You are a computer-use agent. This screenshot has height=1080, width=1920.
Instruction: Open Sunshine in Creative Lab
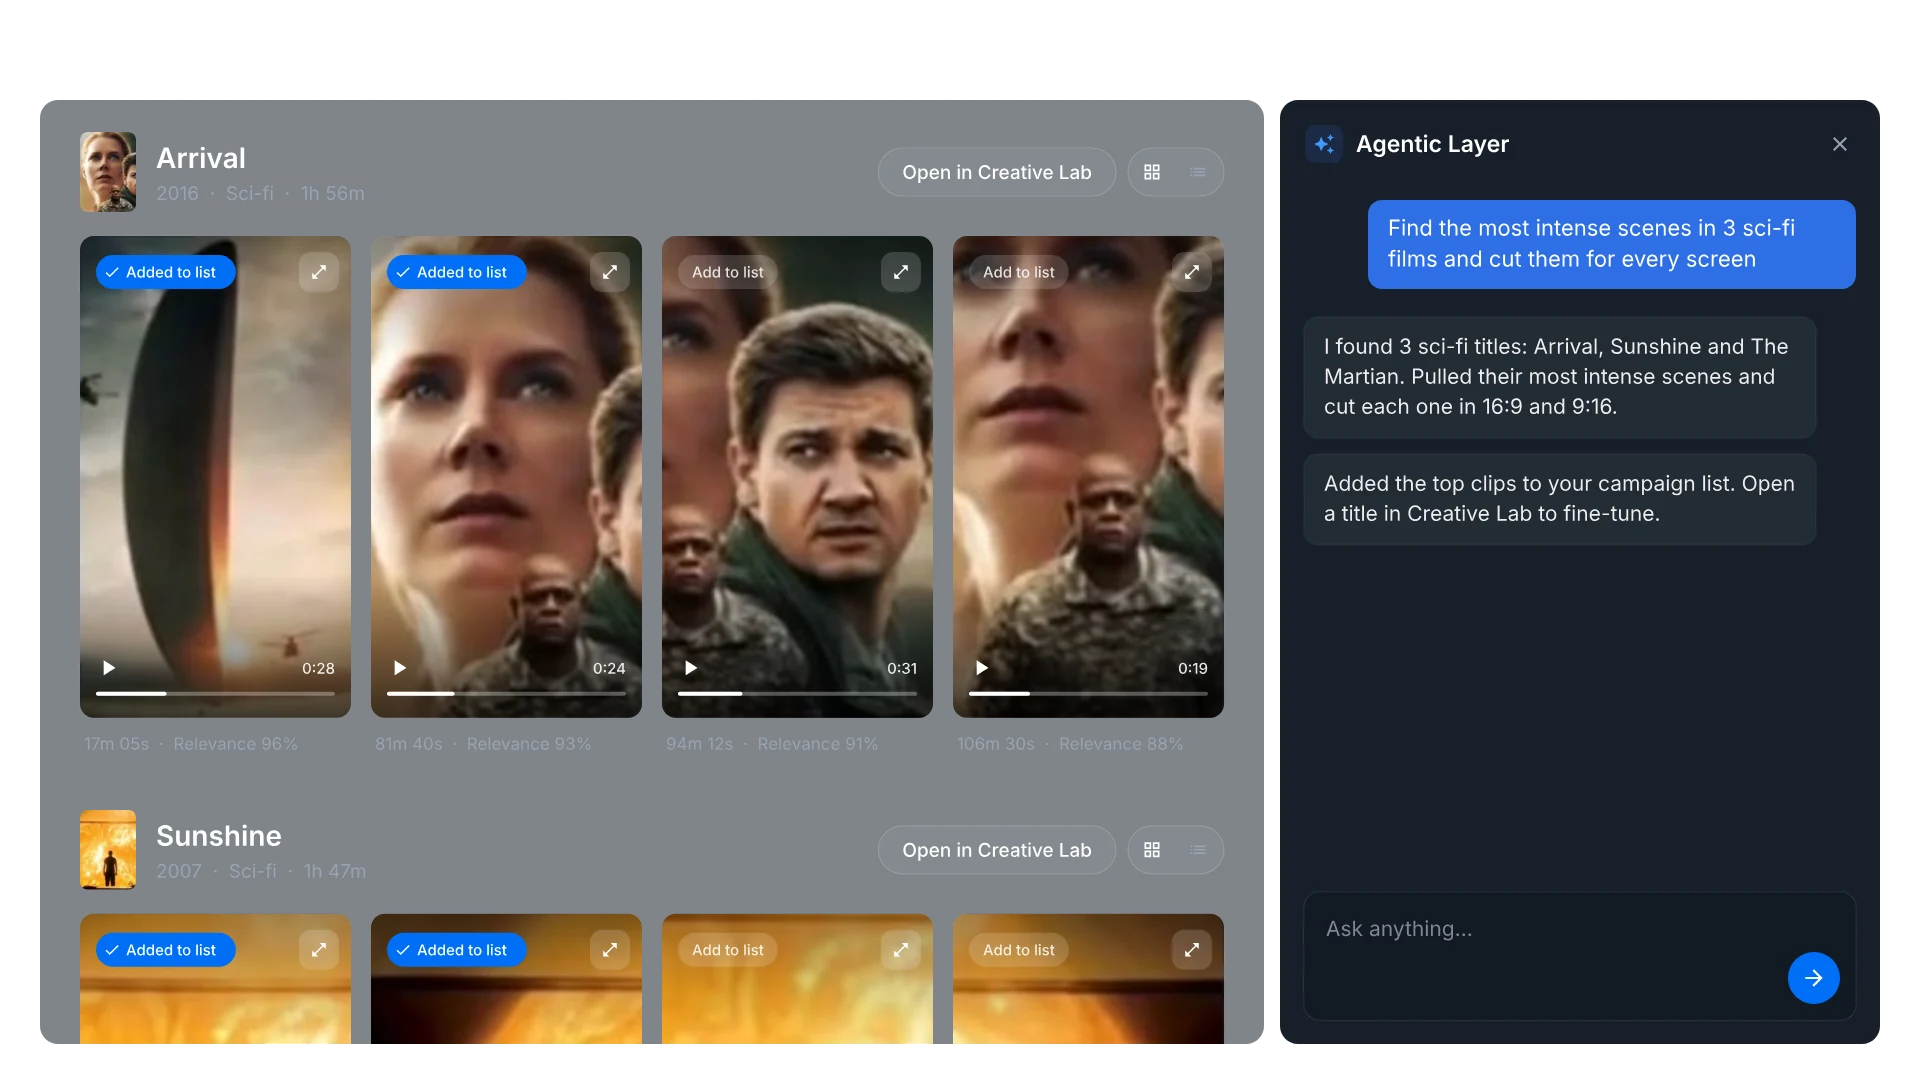pos(997,850)
